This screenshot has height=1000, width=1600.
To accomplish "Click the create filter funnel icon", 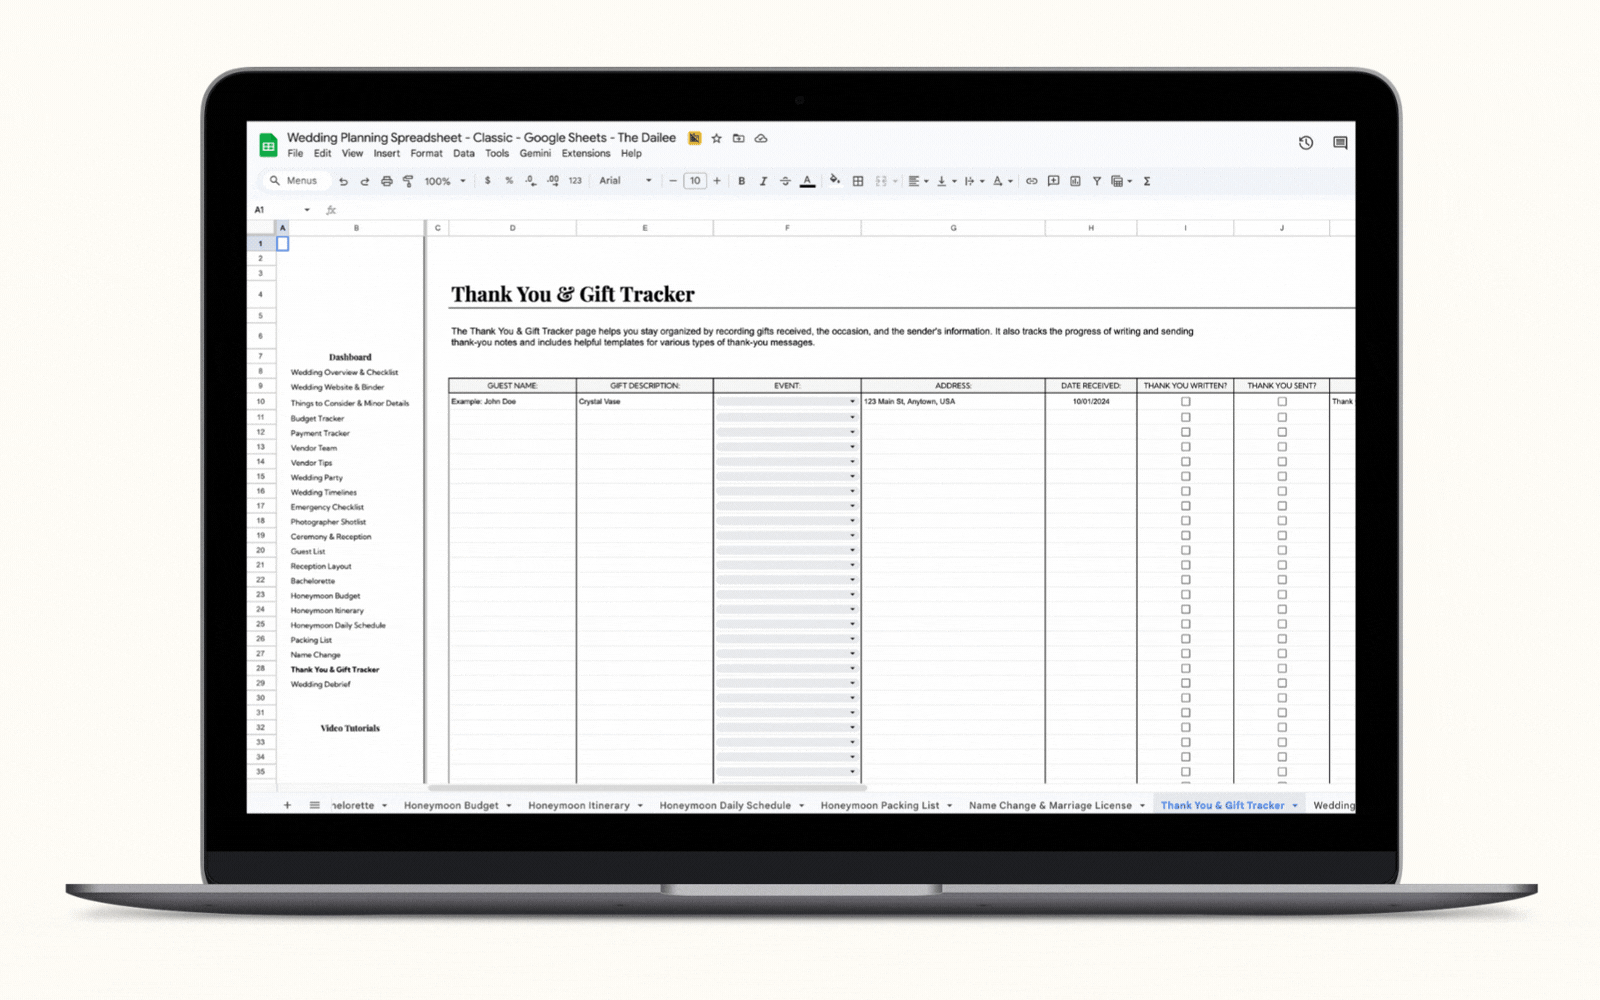I will [1097, 181].
